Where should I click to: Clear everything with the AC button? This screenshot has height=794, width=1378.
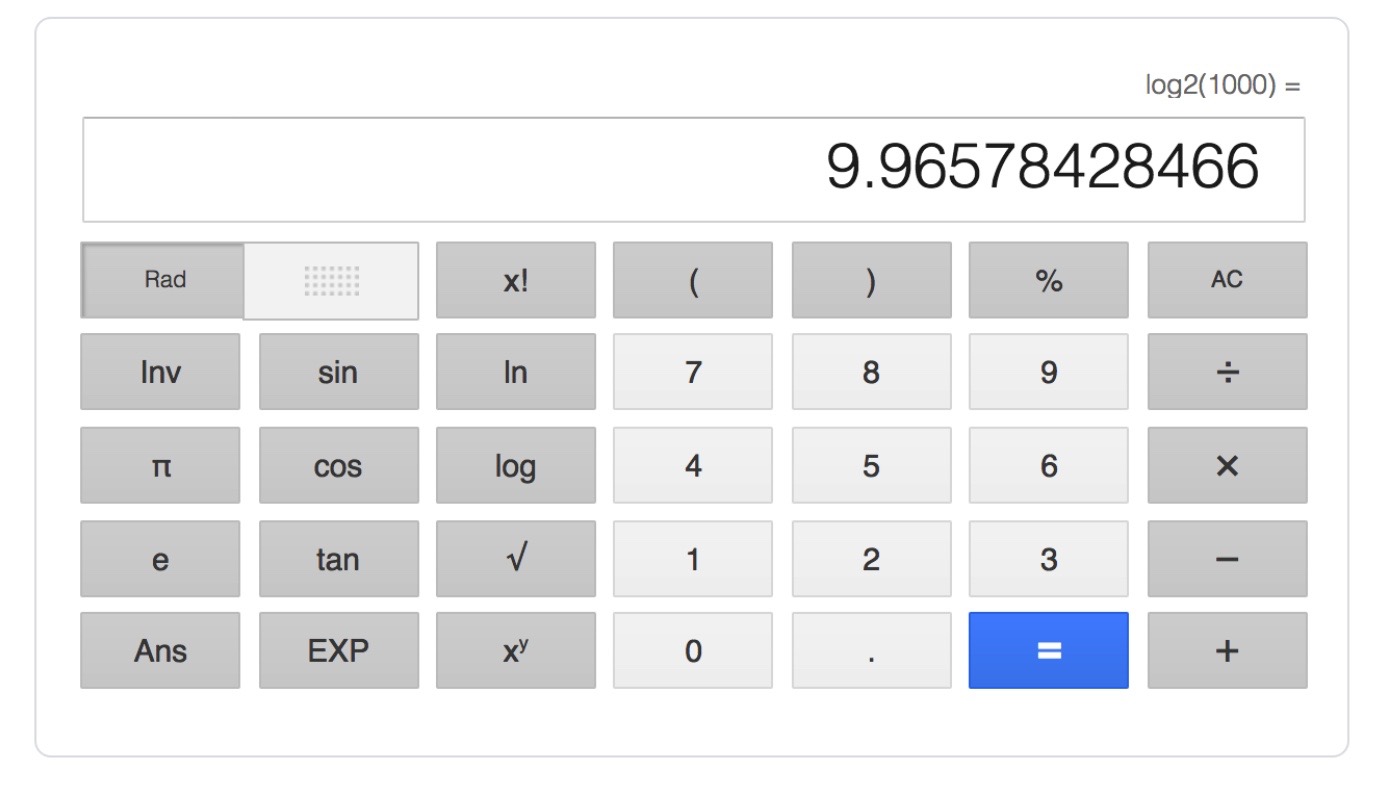click(x=1226, y=281)
